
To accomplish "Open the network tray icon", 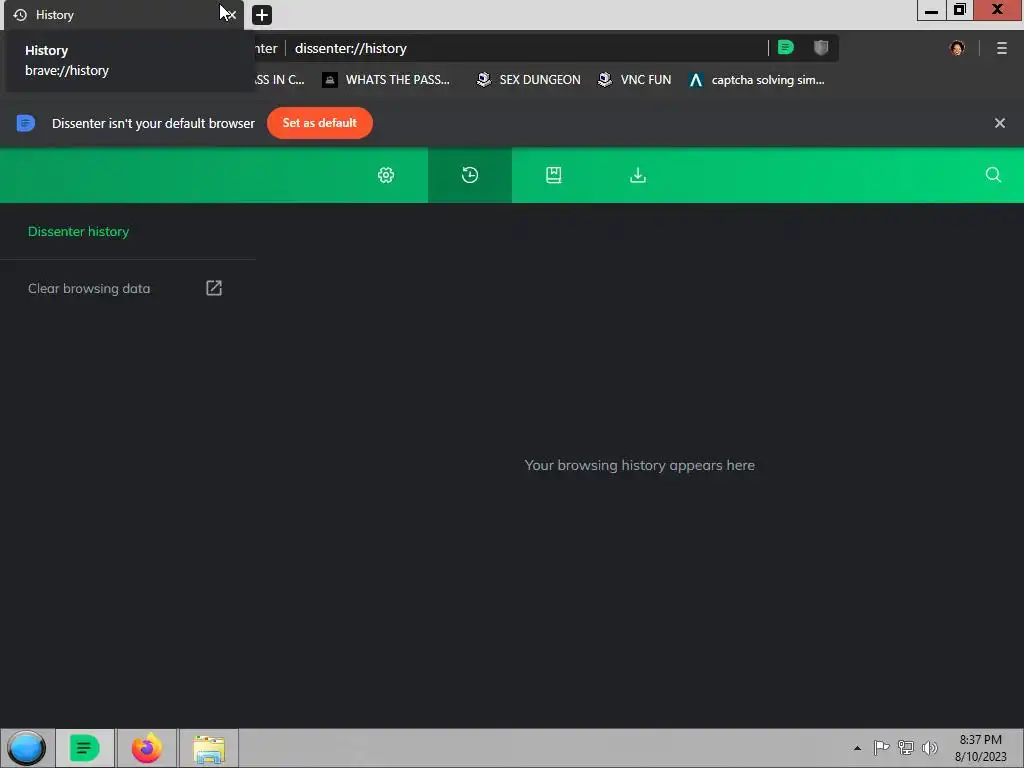I will coord(906,748).
